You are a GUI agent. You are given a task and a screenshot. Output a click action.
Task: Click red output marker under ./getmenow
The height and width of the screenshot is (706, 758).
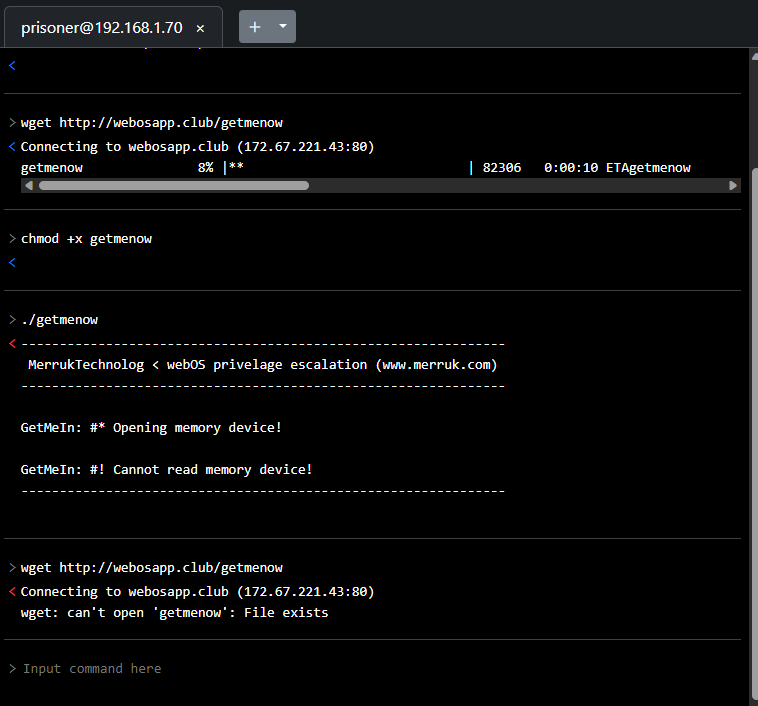click(12, 344)
